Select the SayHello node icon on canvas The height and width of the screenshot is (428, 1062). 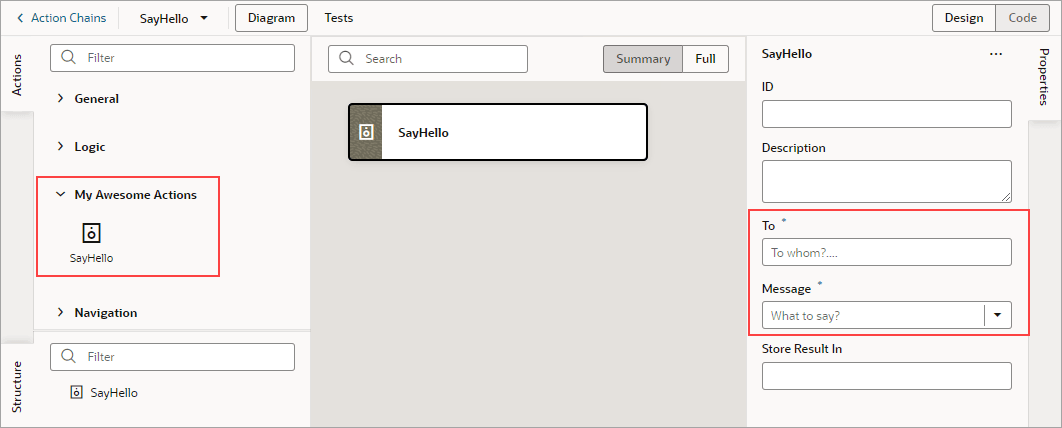[366, 132]
